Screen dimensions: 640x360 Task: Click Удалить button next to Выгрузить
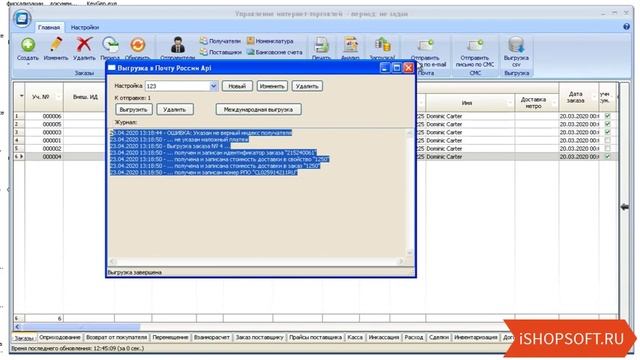pos(175,109)
